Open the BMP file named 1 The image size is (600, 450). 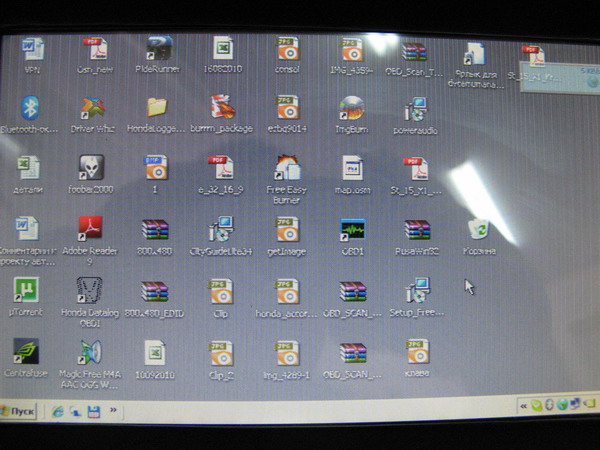click(156, 167)
